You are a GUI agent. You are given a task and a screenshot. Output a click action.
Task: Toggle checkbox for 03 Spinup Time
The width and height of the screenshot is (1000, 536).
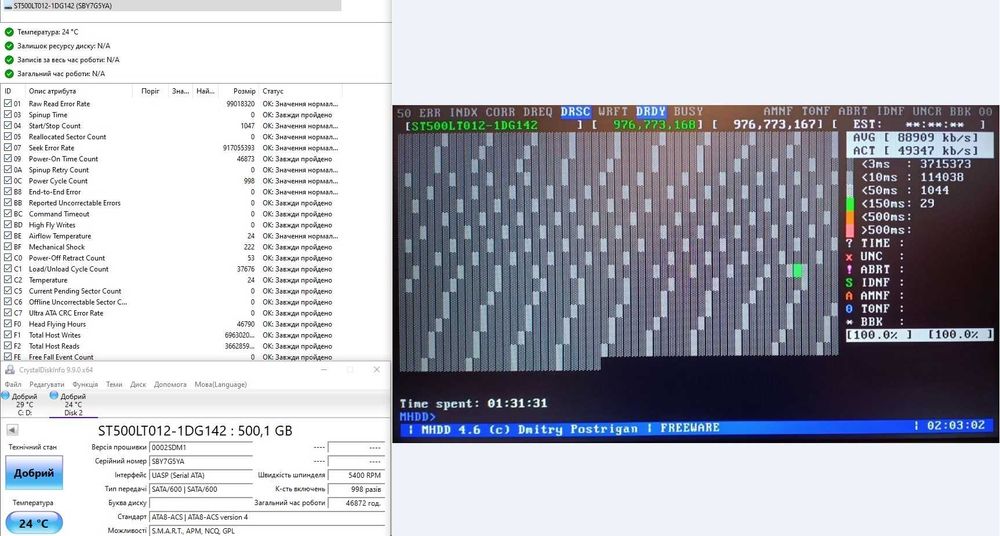point(8,115)
